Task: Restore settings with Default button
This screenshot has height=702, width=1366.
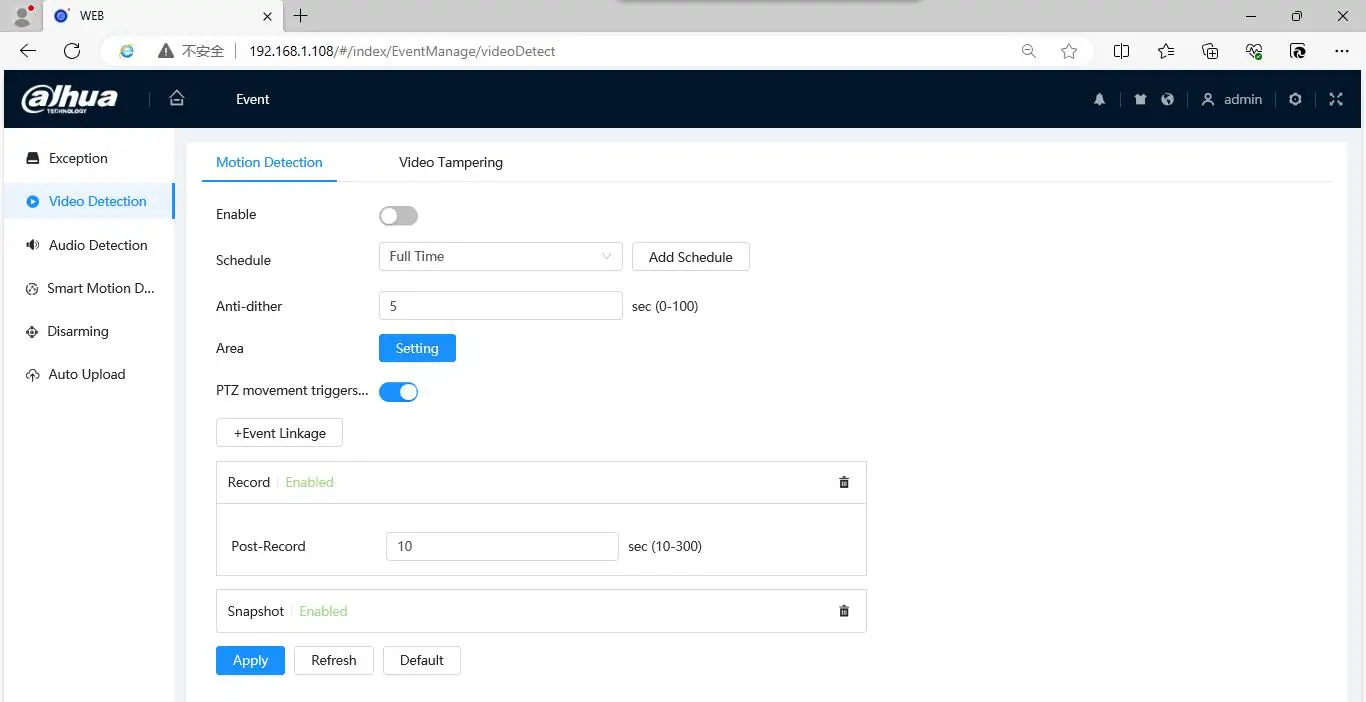Action: pyautogui.click(x=422, y=660)
